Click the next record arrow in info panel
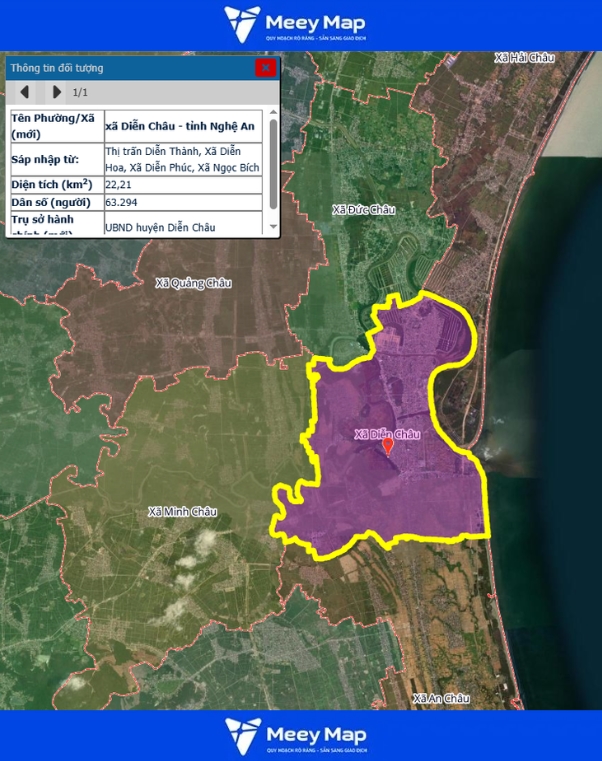The width and height of the screenshot is (602, 761). click(56, 92)
